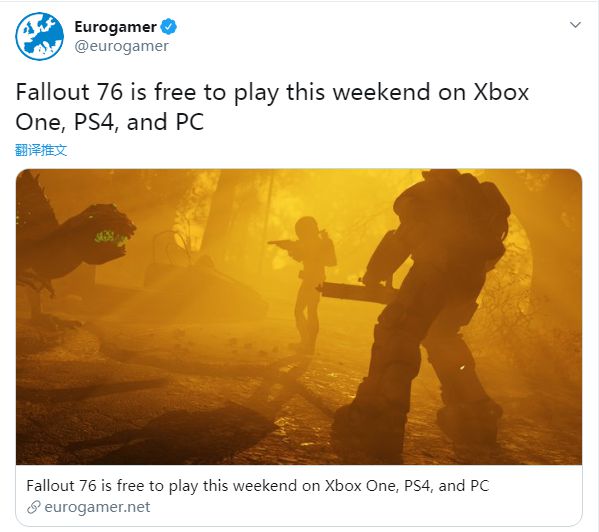Click the heavy weapon held by armor

click(357, 293)
